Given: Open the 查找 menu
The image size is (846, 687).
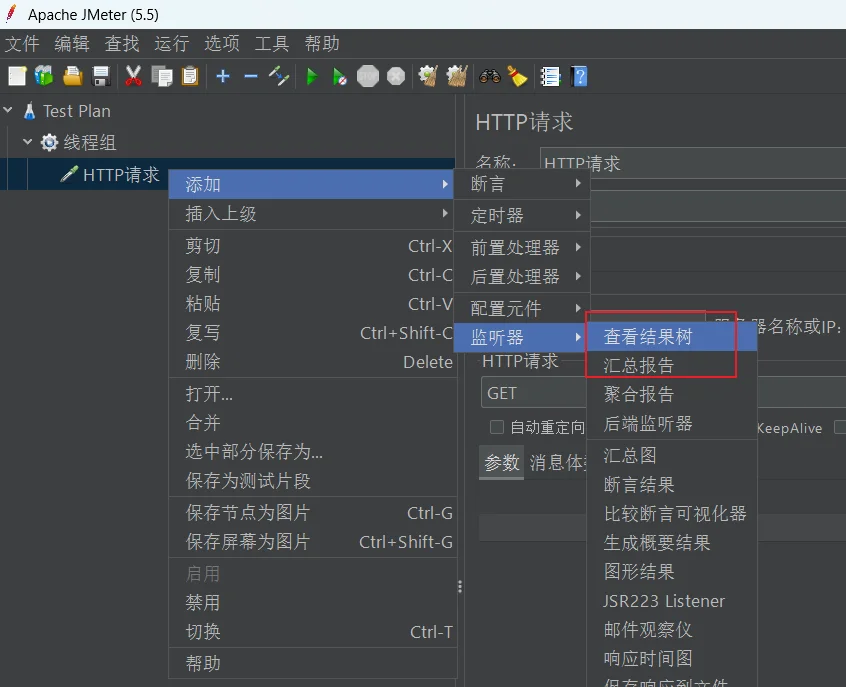Looking at the screenshot, I should pos(122,43).
